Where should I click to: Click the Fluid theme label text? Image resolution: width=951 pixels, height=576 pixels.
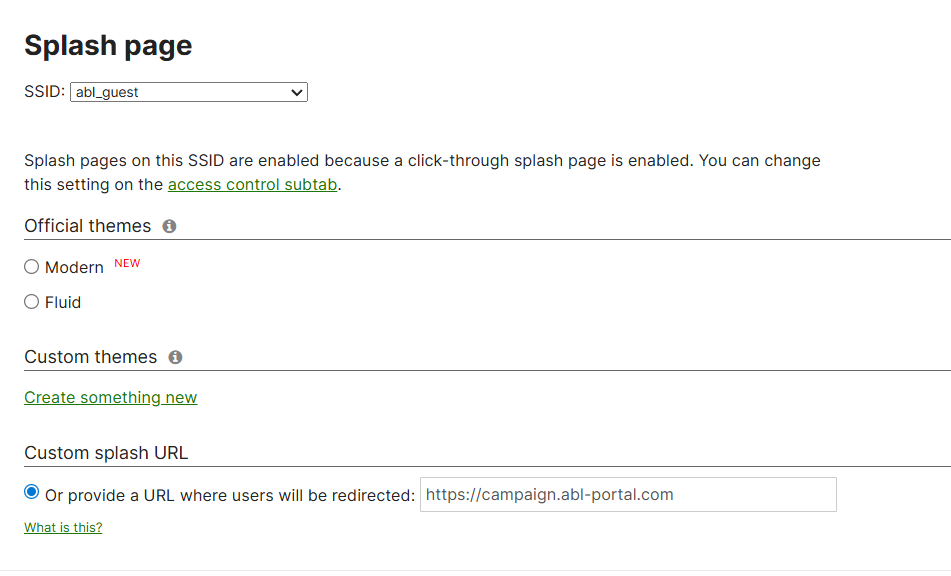[61, 302]
